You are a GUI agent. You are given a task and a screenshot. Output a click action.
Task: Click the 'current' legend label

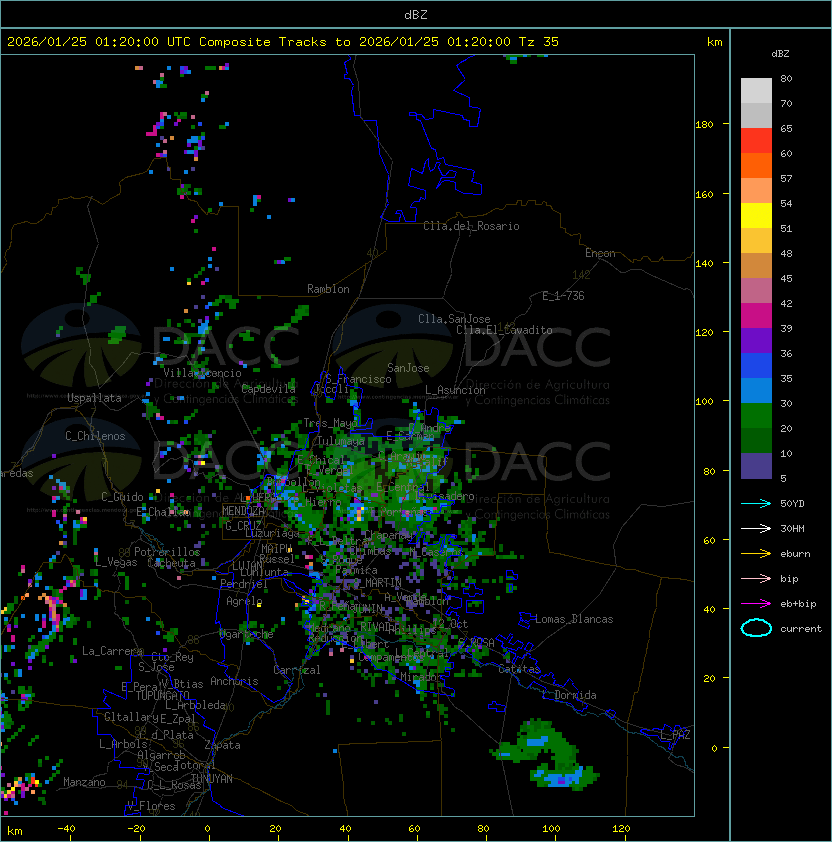801,629
